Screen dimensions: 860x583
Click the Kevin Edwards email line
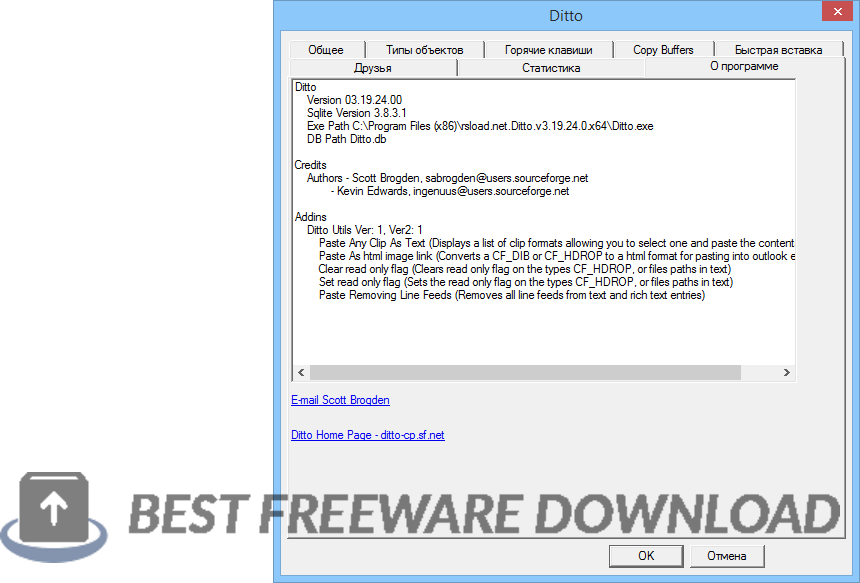coord(450,191)
